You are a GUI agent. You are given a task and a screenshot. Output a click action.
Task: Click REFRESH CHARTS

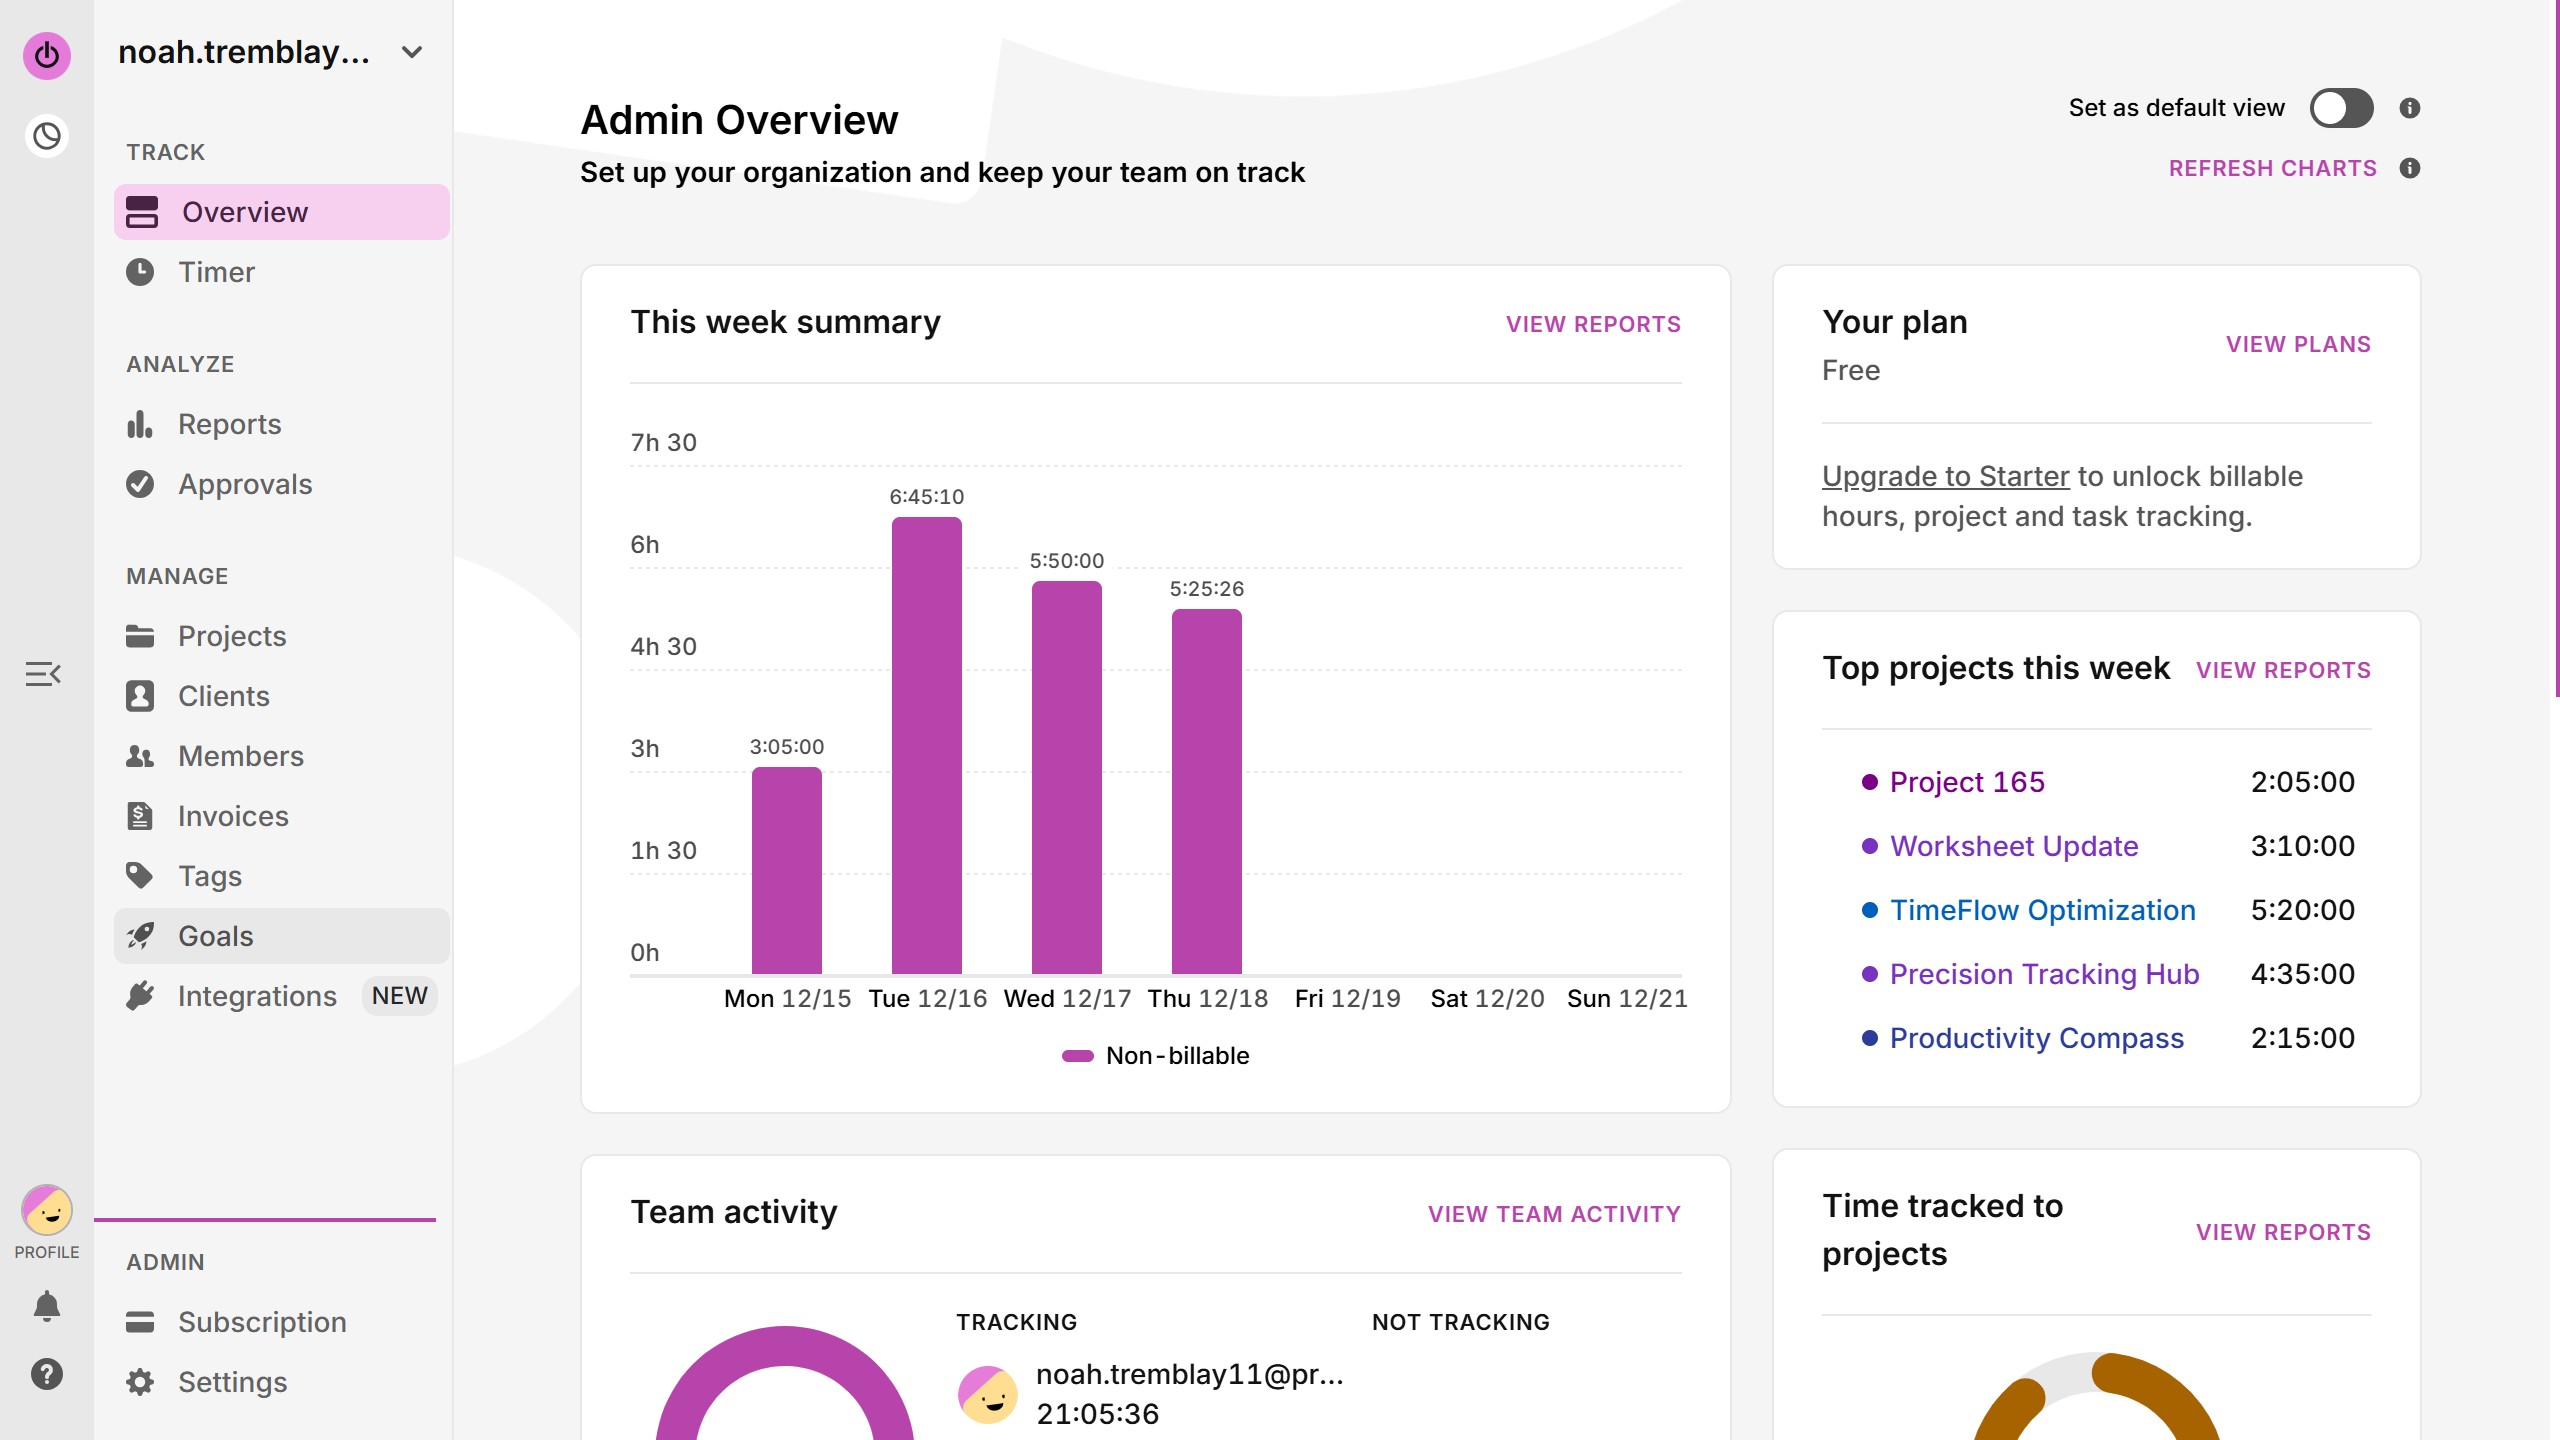pyautogui.click(x=2272, y=168)
